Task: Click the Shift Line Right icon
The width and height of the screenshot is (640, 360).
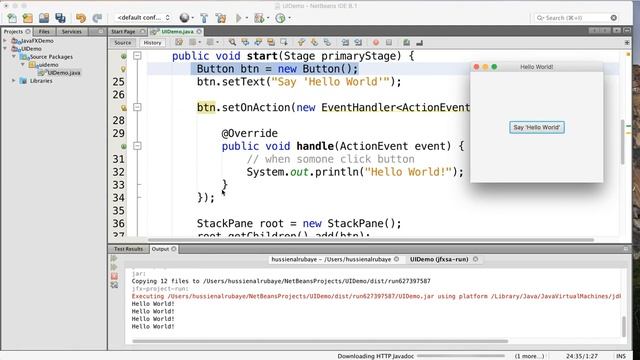Action: (358, 42)
